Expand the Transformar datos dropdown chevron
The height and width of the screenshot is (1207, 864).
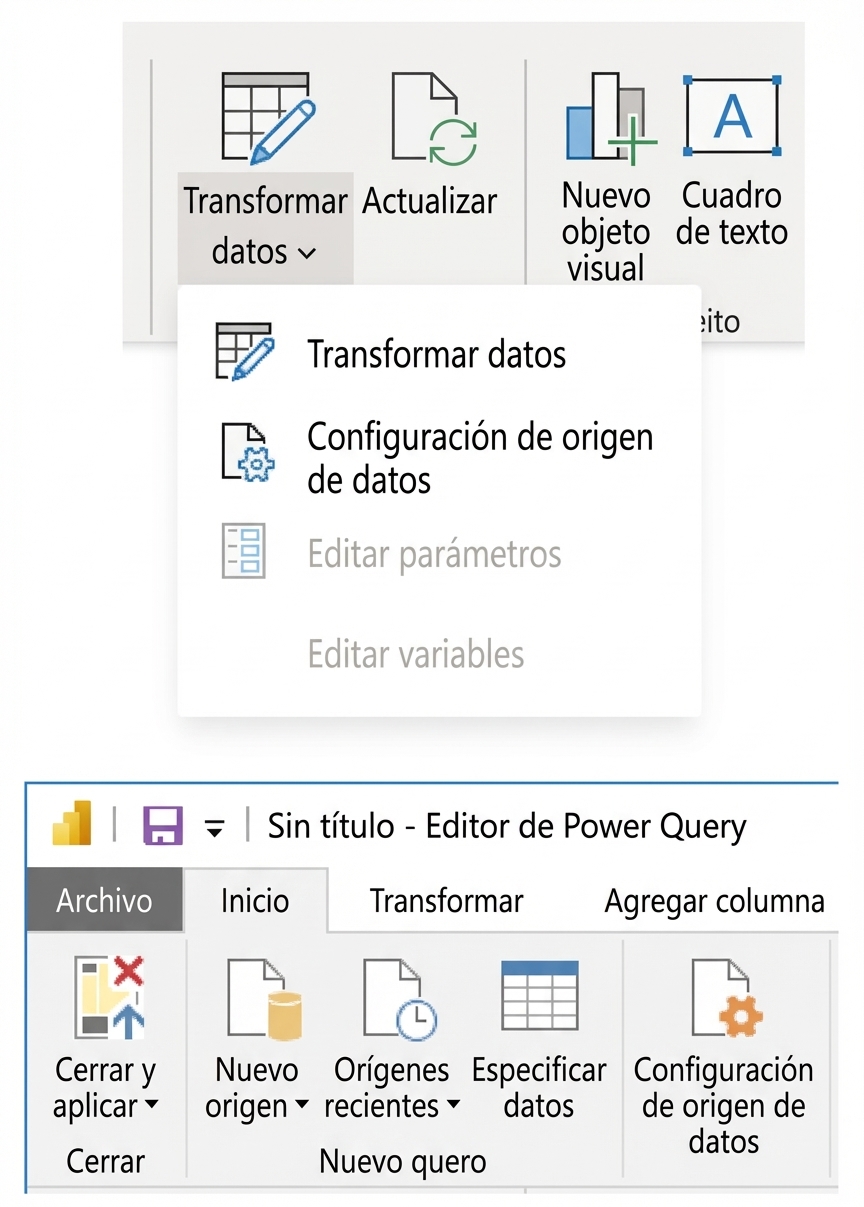307,253
